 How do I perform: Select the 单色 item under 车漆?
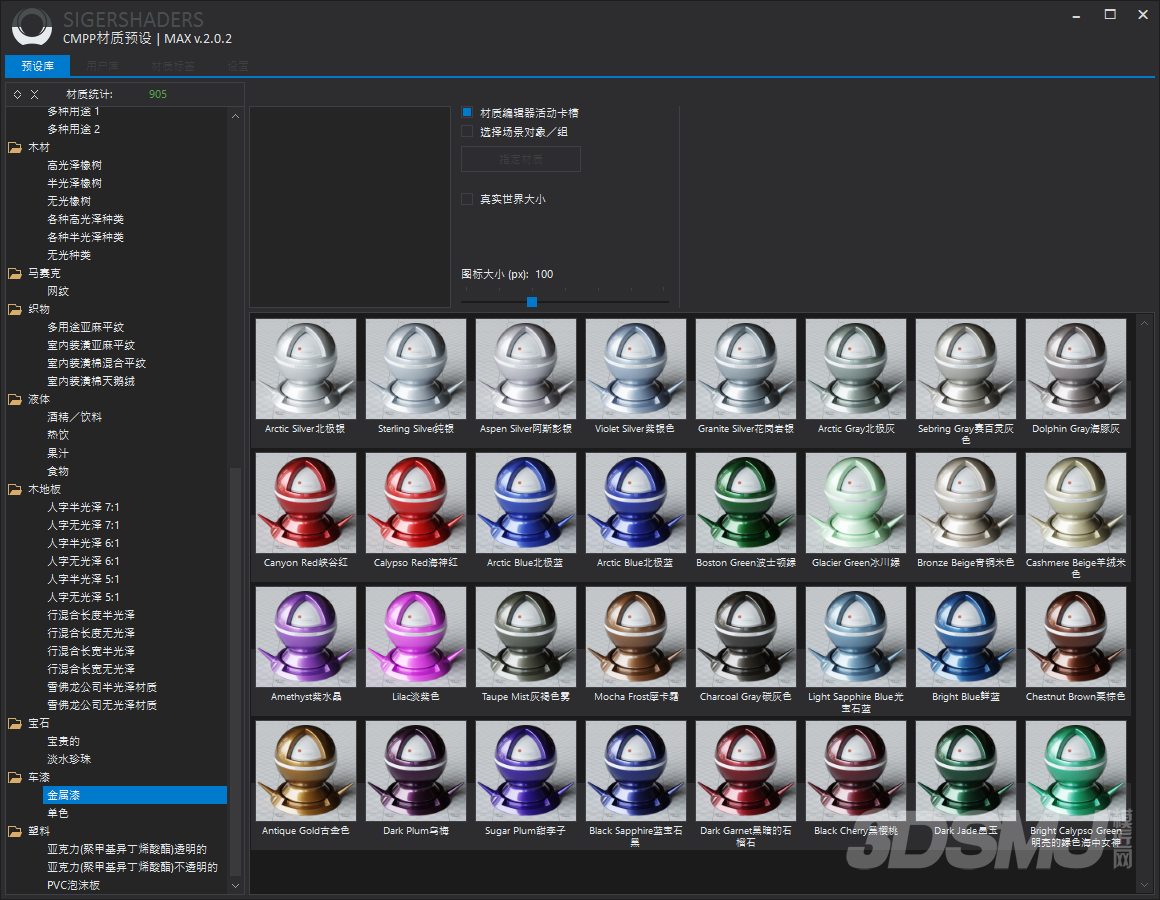coord(58,813)
